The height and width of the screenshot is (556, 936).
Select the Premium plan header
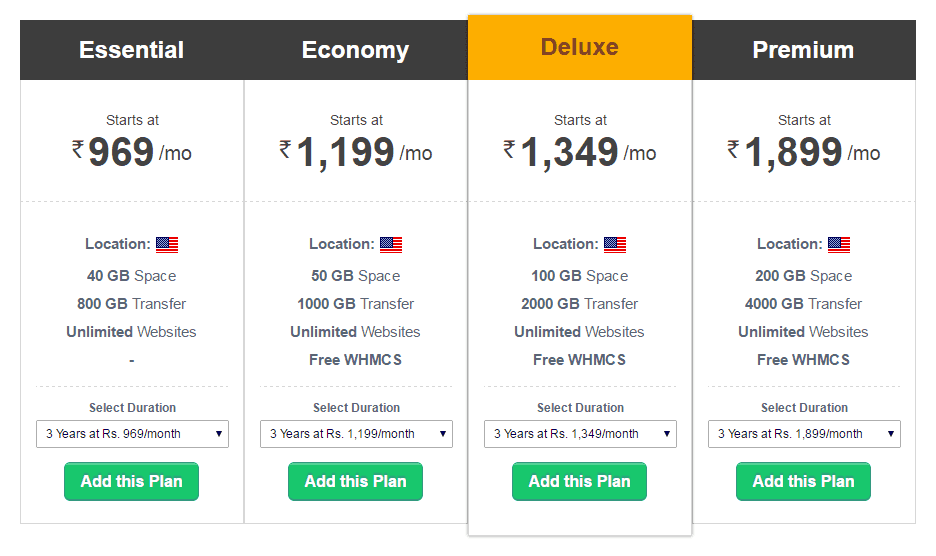click(804, 50)
